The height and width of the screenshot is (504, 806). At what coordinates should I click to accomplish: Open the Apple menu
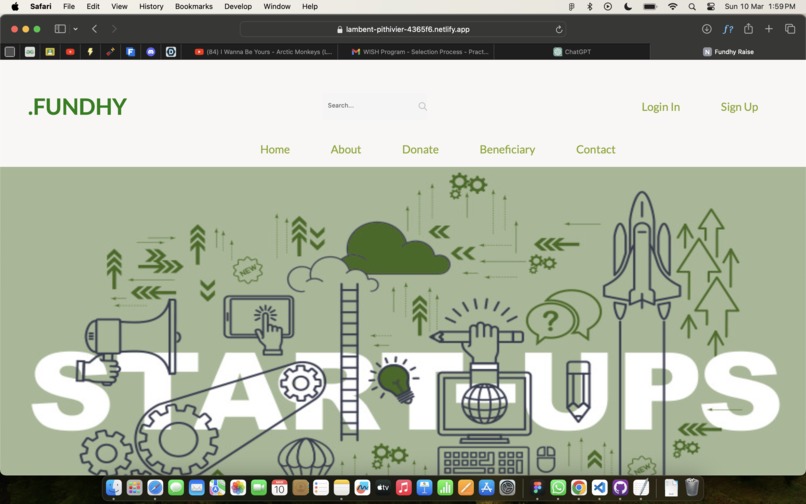point(15,6)
